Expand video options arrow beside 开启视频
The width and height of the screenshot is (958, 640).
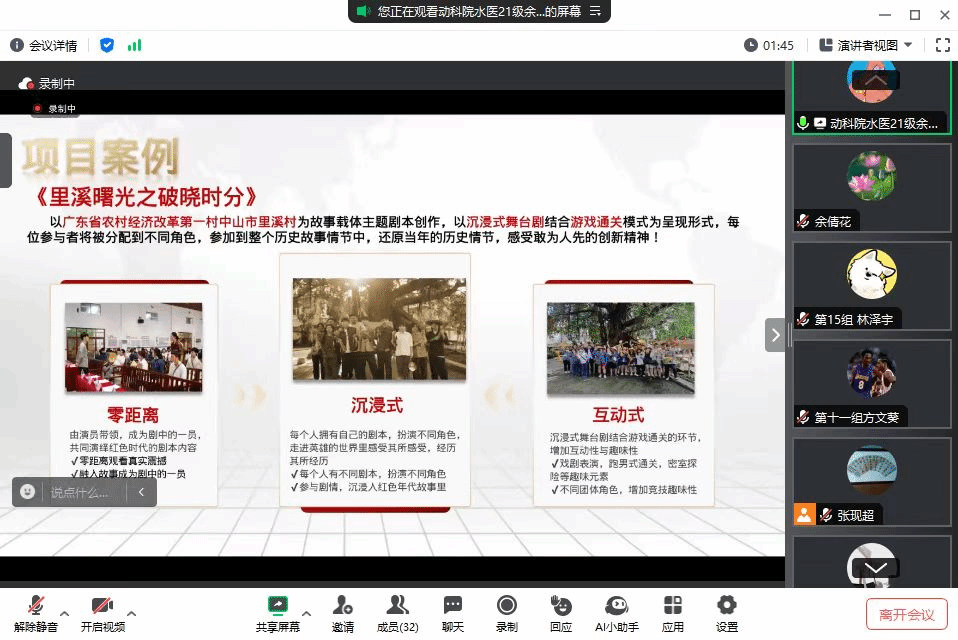tap(131, 613)
